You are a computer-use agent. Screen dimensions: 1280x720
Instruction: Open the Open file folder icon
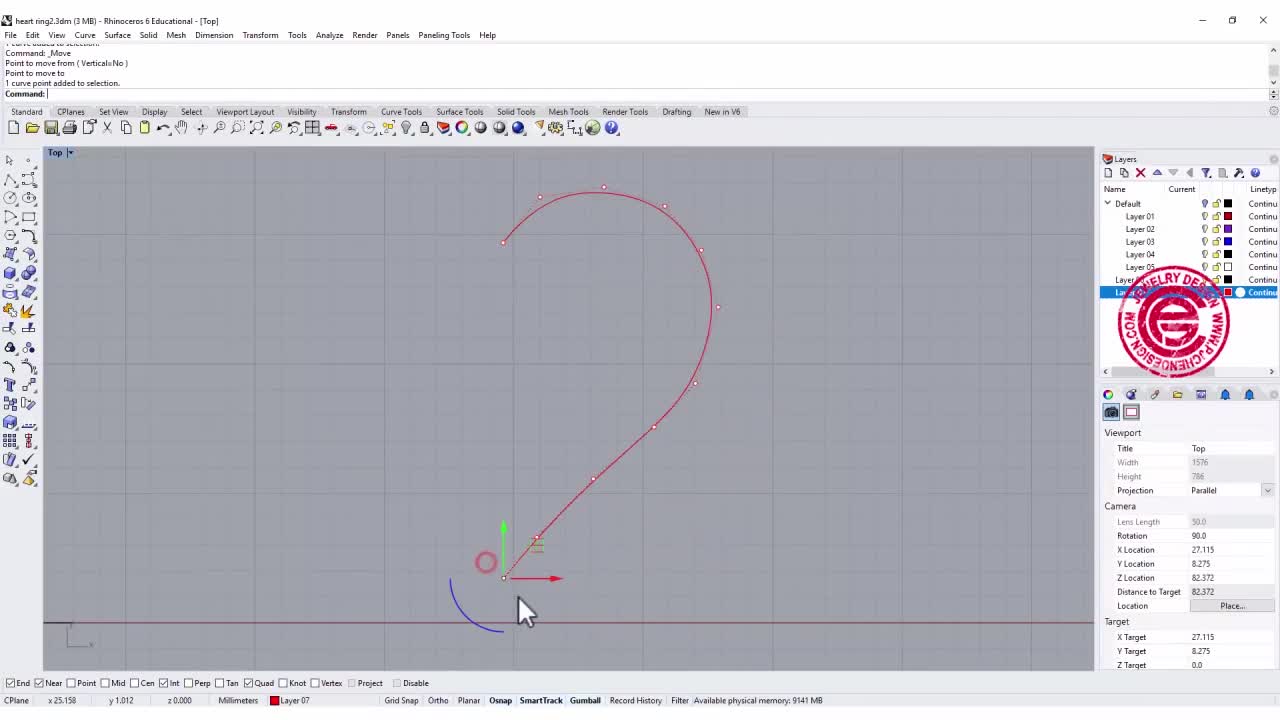point(32,128)
